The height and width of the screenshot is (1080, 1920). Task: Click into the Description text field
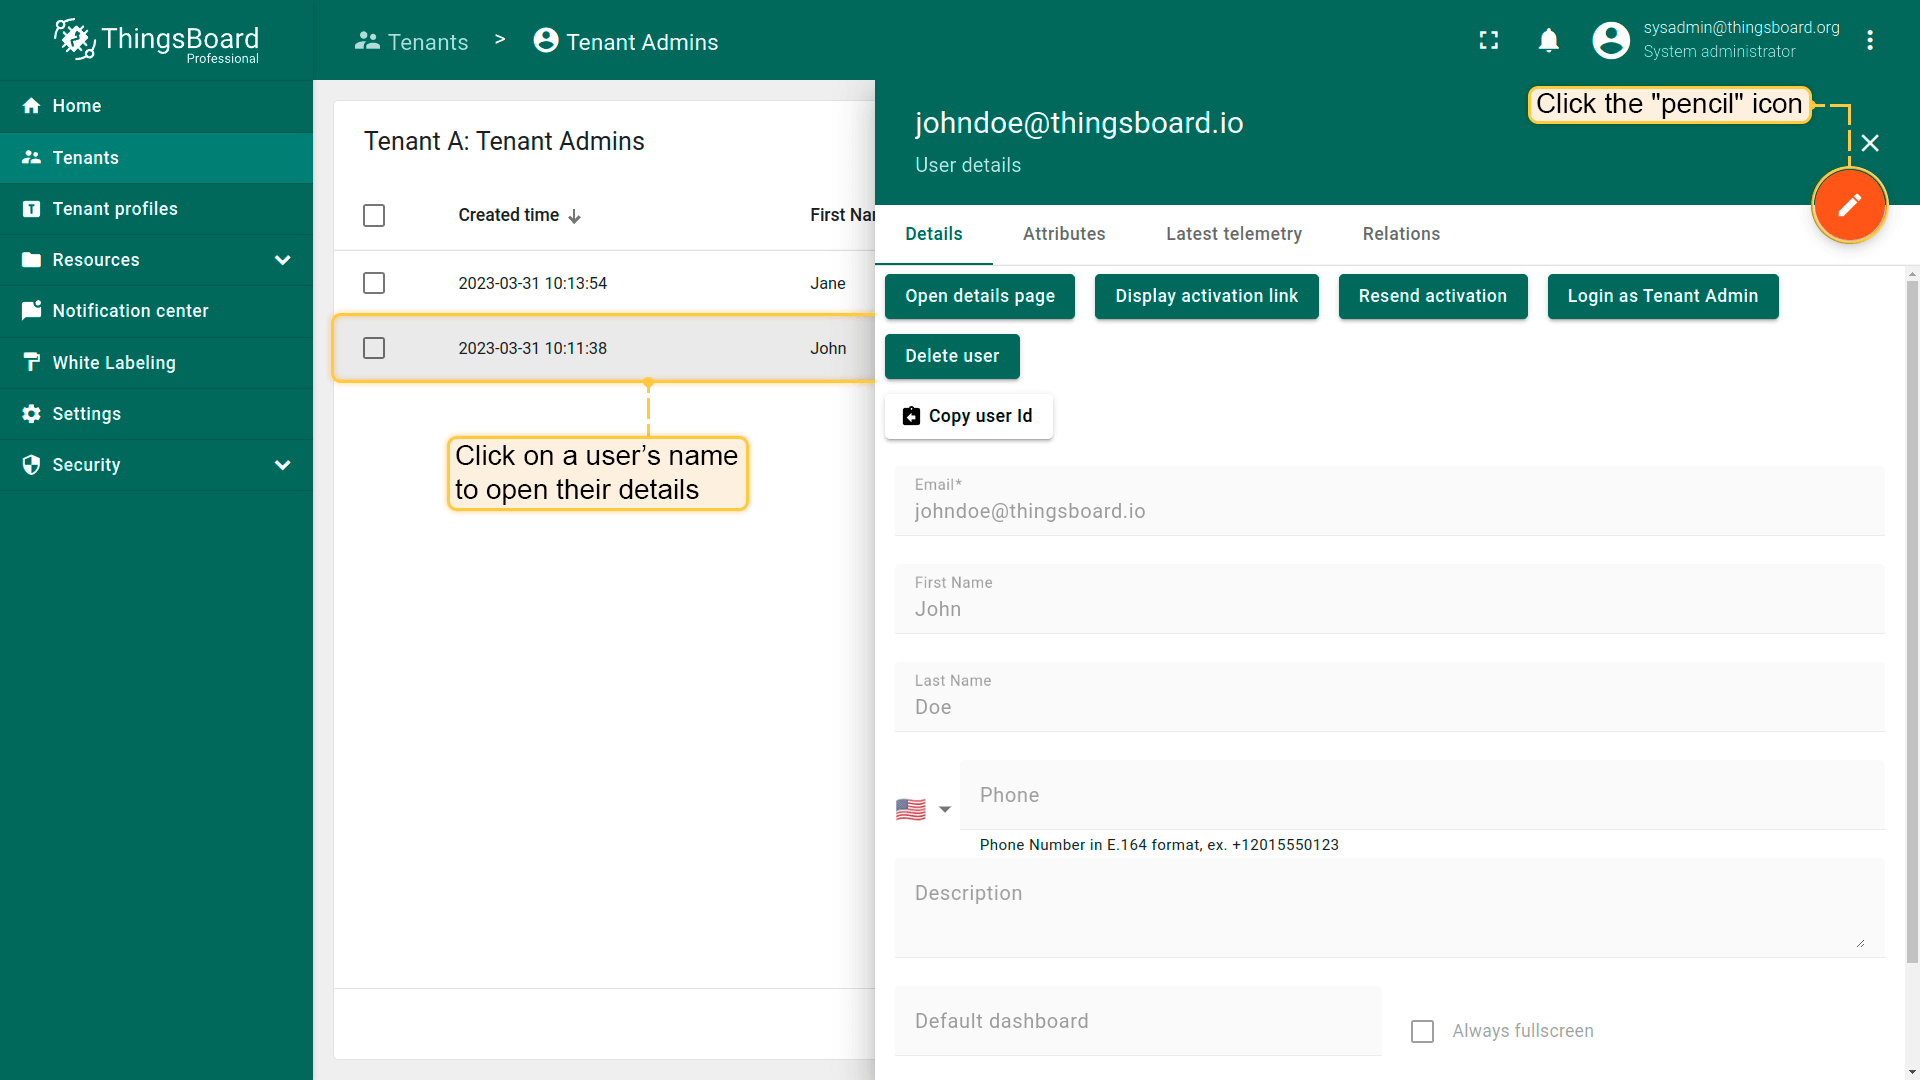(x=1388, y=907)
